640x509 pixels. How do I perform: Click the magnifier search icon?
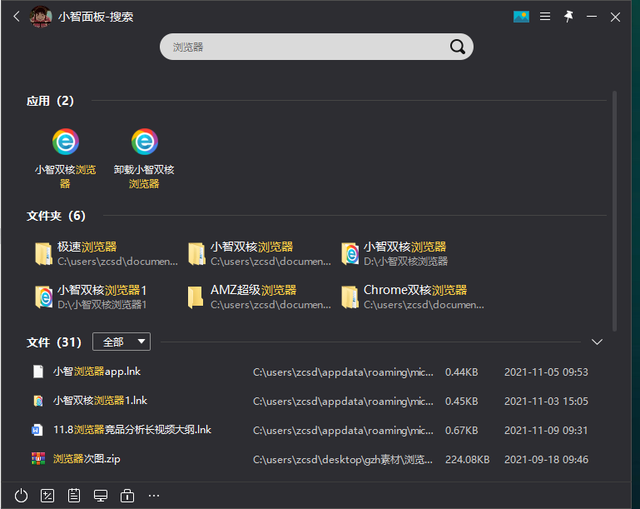457,47
